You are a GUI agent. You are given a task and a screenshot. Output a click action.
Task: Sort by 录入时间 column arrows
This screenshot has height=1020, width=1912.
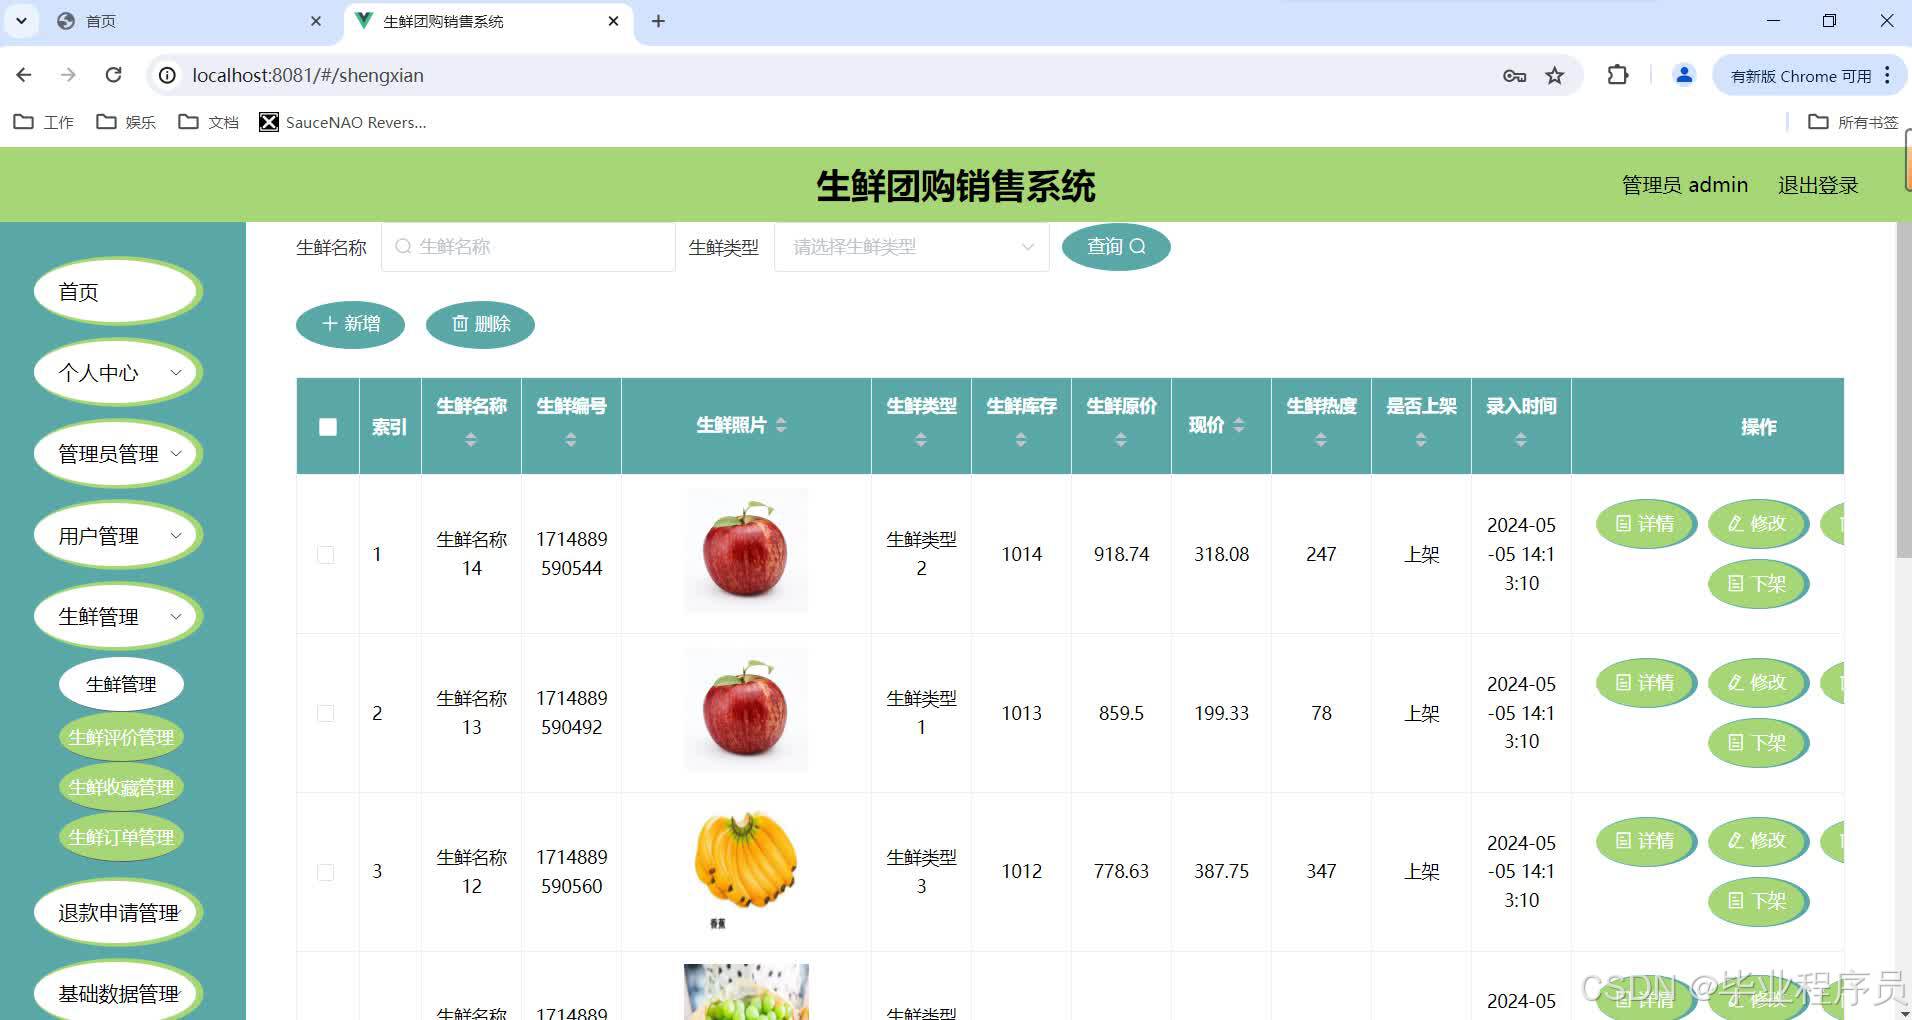(x=1521, y=440)
